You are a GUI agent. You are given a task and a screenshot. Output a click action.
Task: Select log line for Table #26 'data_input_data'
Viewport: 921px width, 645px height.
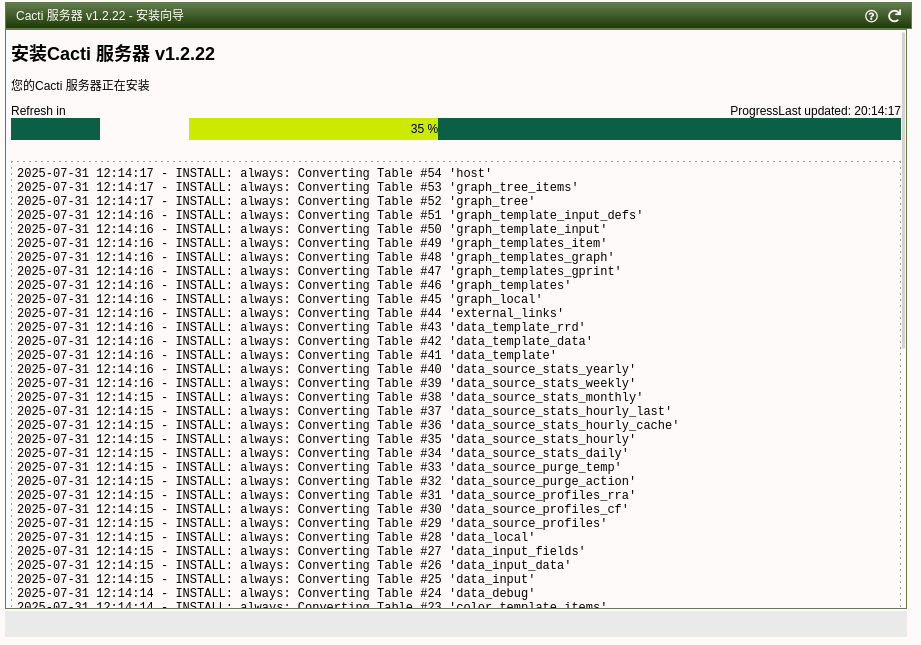coord(294,565)
